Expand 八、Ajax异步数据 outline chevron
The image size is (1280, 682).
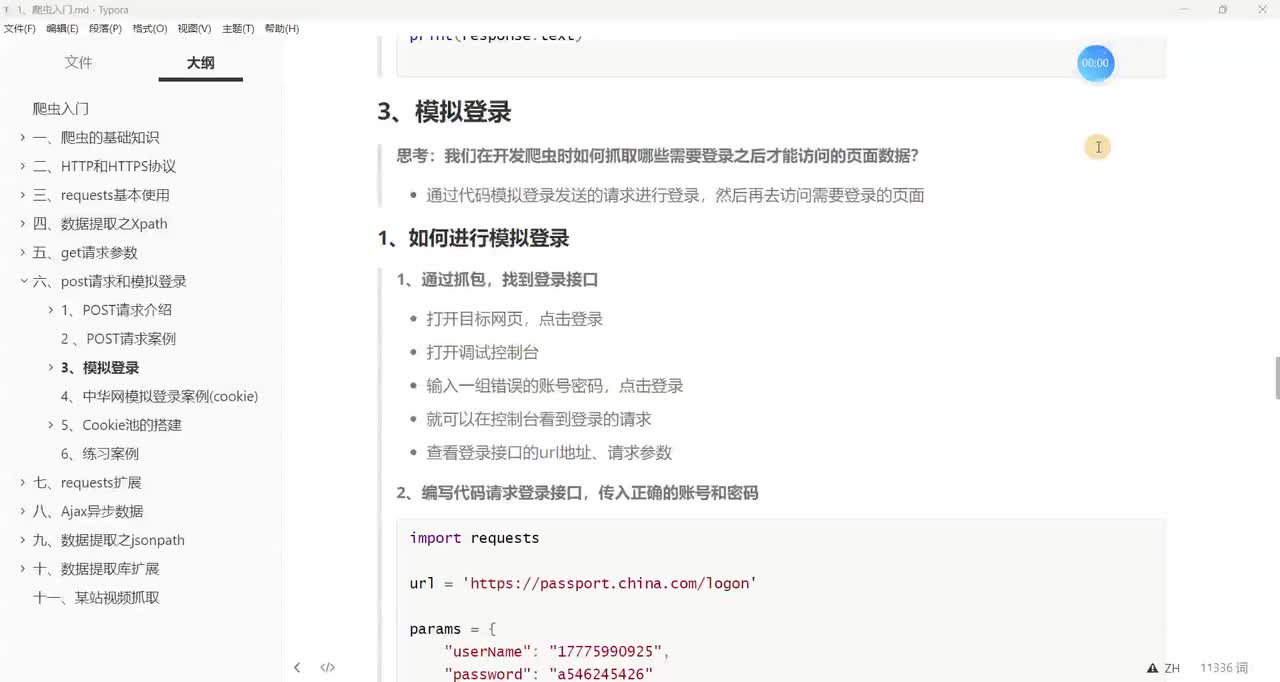point(23,511)
